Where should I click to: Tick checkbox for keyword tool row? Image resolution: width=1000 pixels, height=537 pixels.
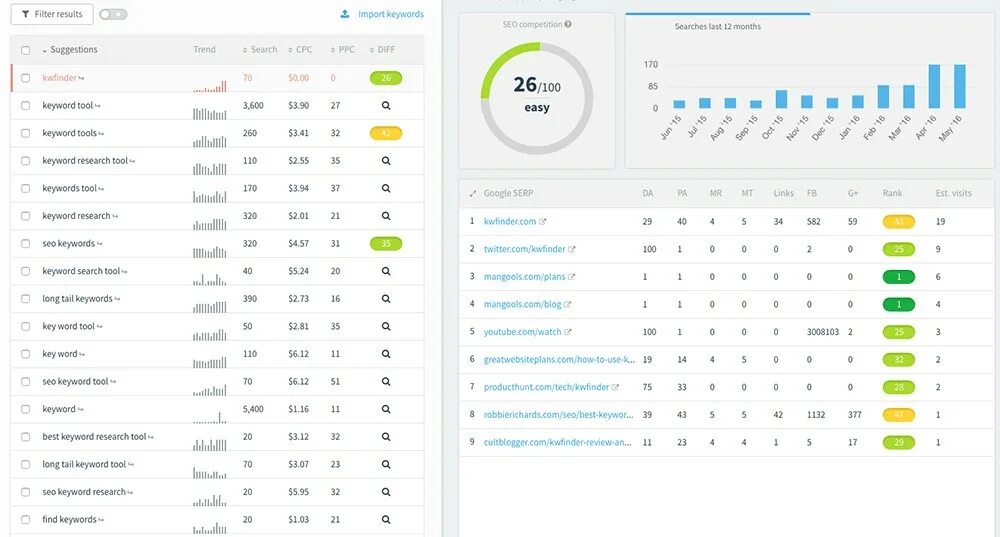[26, 106]
